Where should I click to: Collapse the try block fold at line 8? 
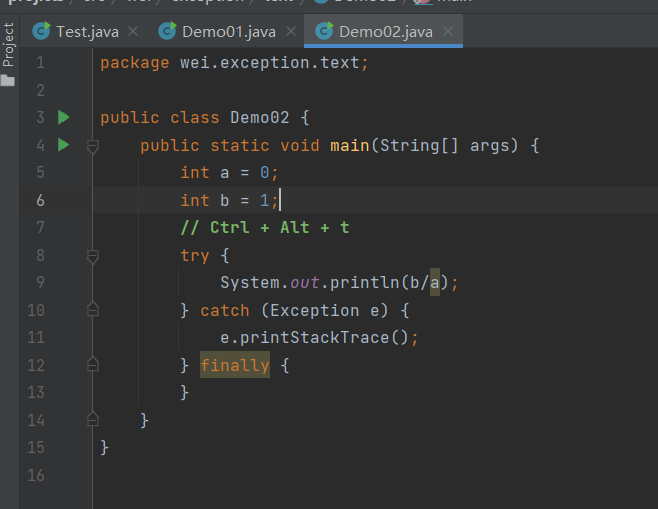coord(93,256)
